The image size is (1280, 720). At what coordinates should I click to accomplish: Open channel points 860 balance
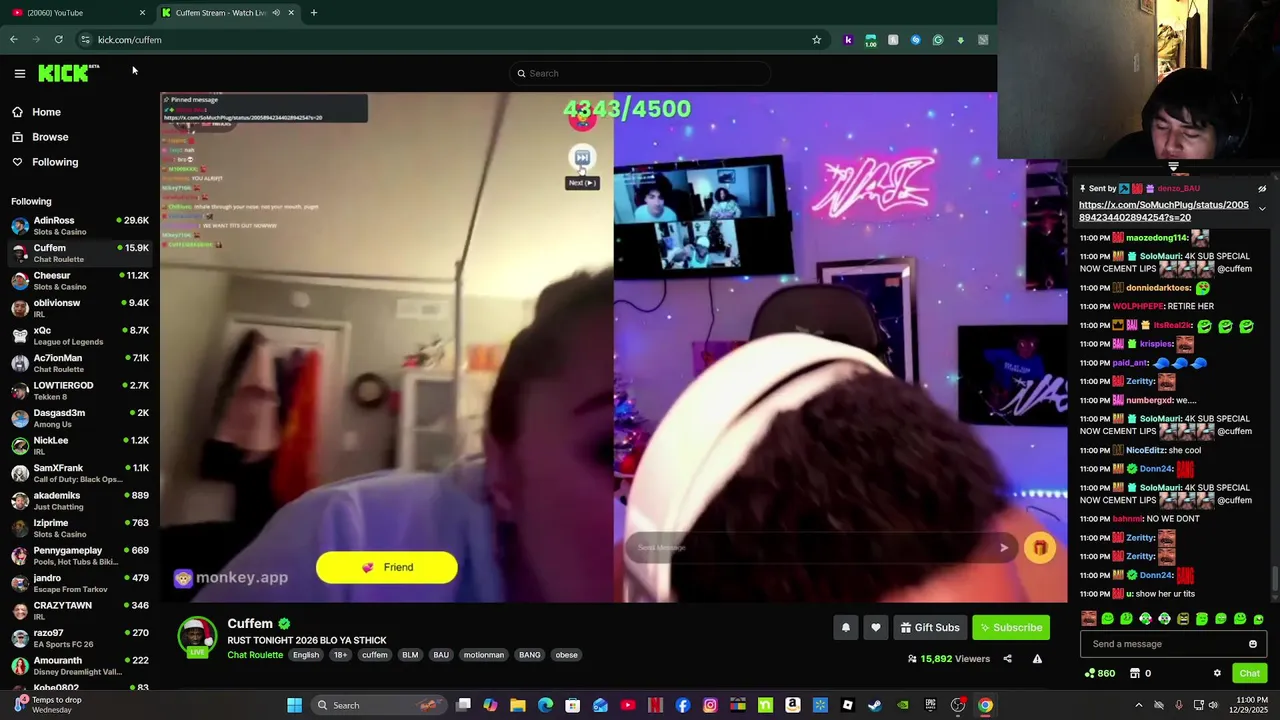1100,673
